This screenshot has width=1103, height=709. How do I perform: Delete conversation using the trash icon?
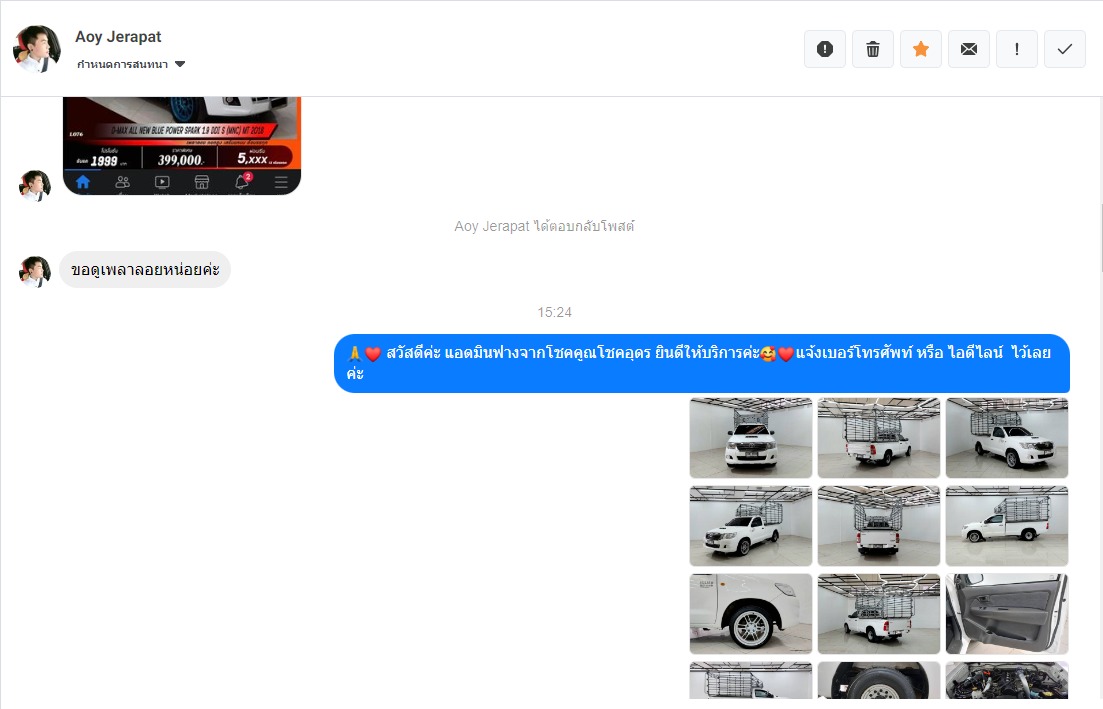(x=872, y=49)
